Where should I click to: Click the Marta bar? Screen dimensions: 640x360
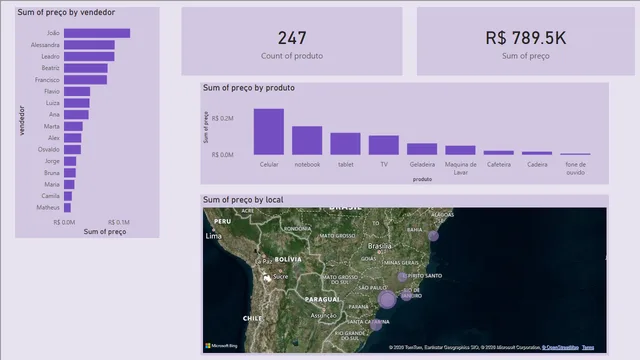(x=73, y=127)
